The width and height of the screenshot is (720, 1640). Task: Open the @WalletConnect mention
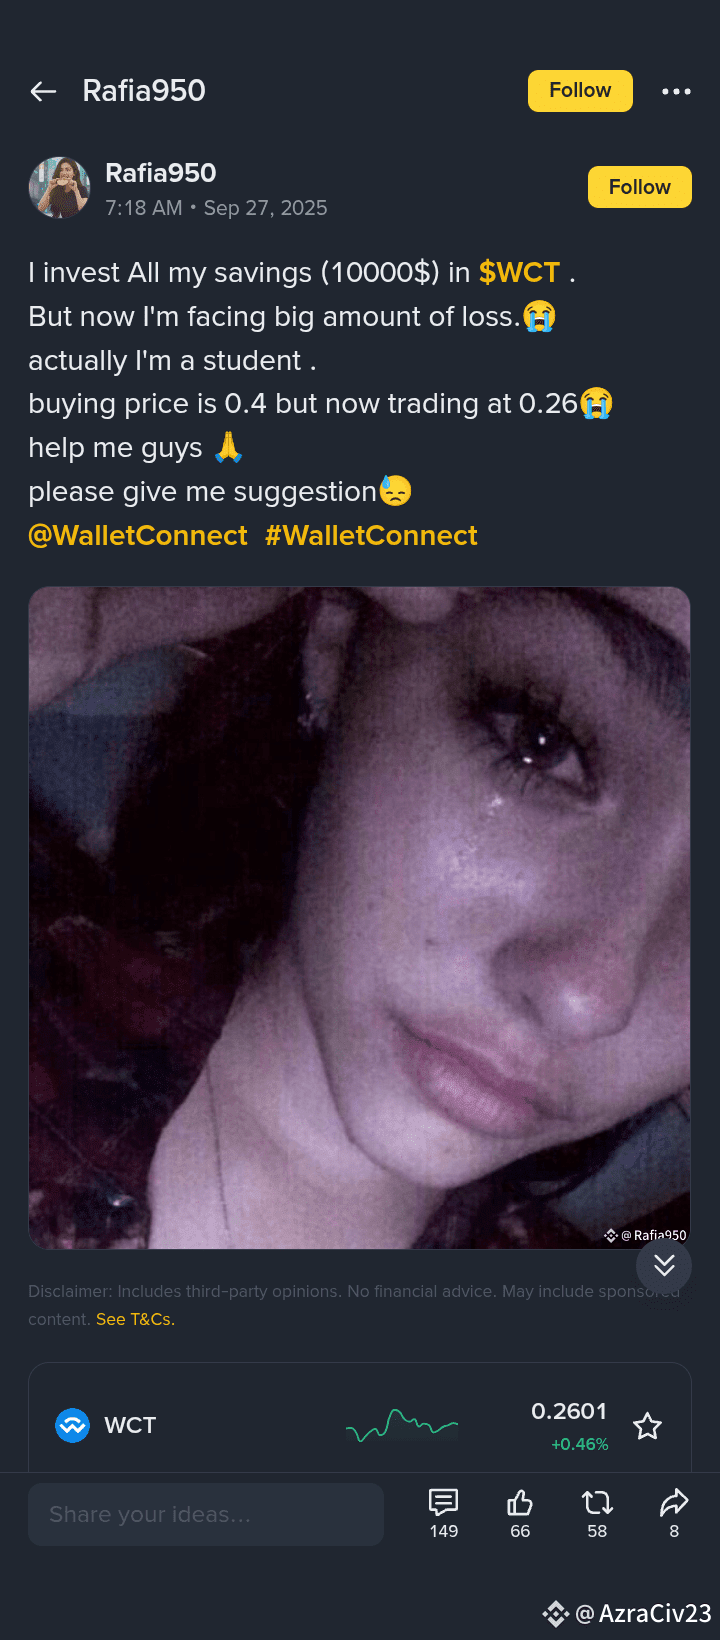[138, 536]
